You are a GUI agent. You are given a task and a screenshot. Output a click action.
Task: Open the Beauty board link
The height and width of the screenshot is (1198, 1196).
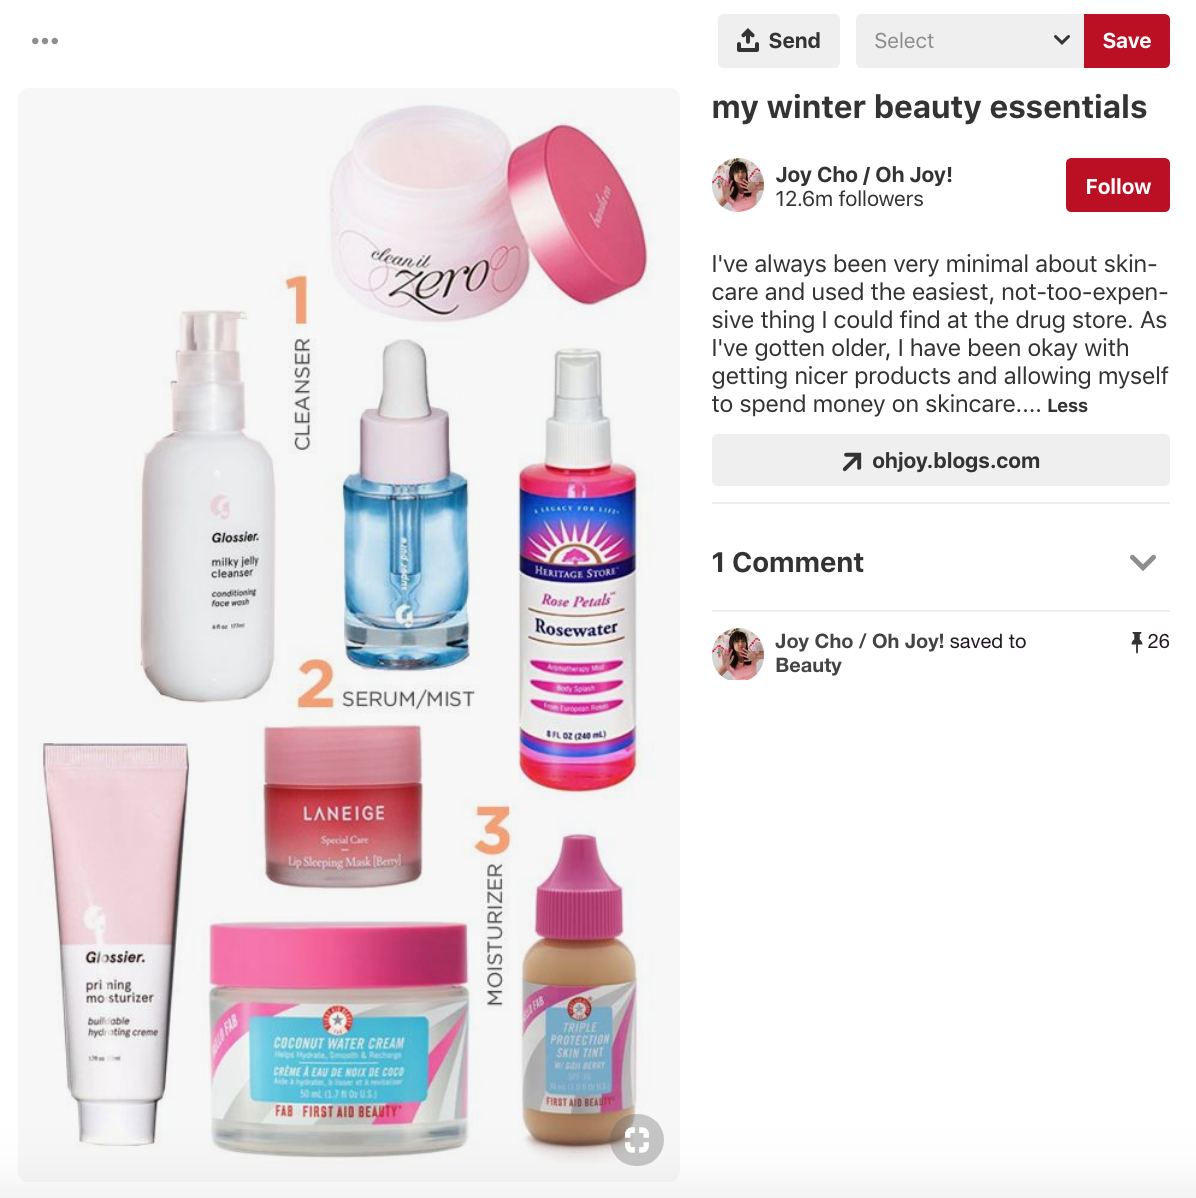tap(808, 665)
